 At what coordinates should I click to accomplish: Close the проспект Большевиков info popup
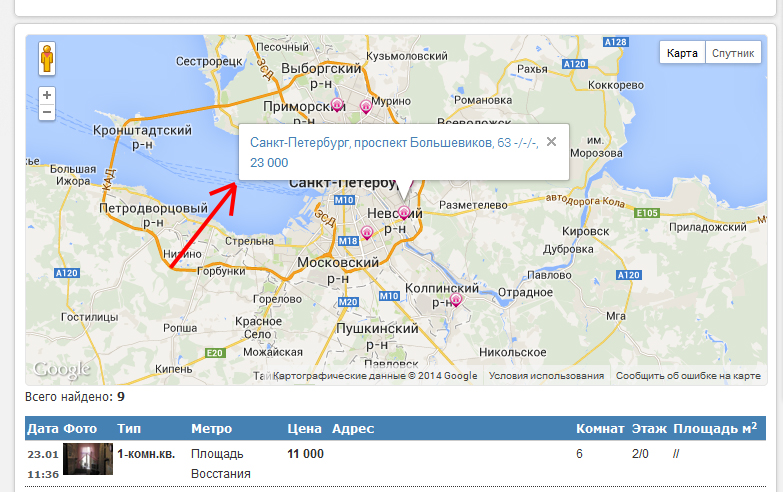551,142
